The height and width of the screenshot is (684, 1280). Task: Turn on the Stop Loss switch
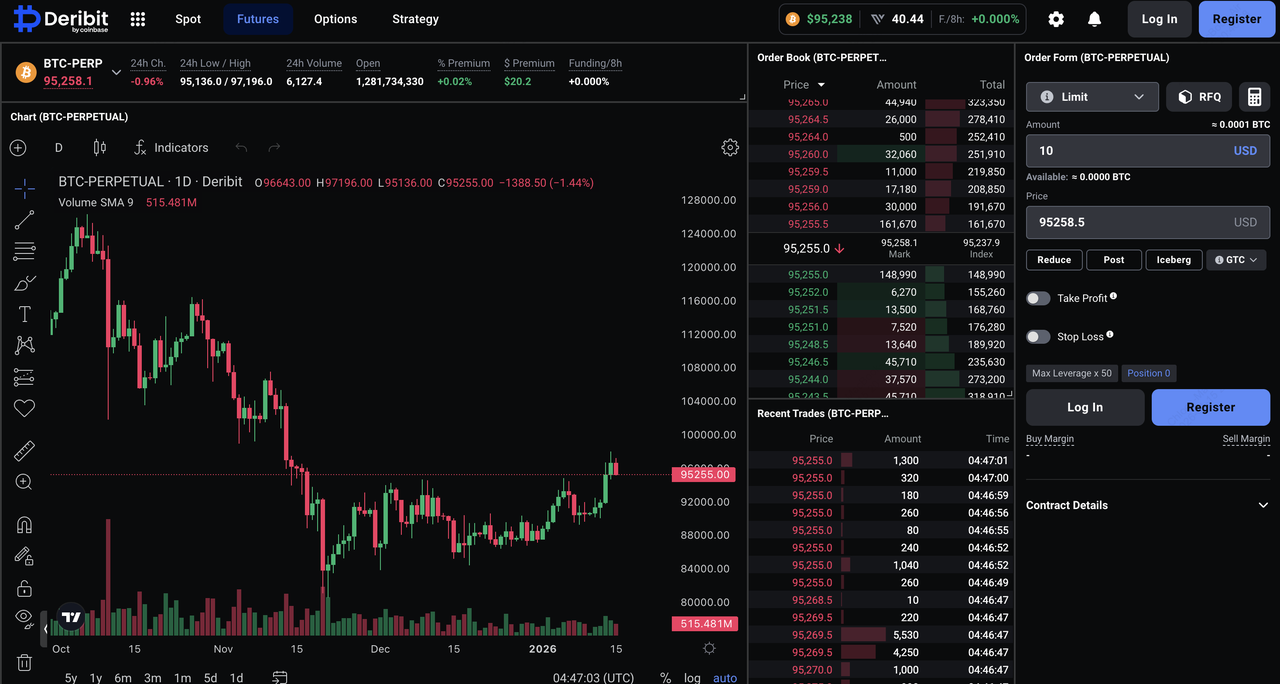(1038, 337)
